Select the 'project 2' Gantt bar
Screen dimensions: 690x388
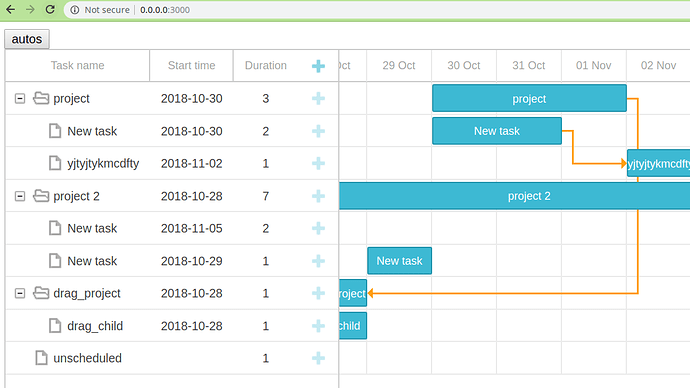[x=514, y=196]
